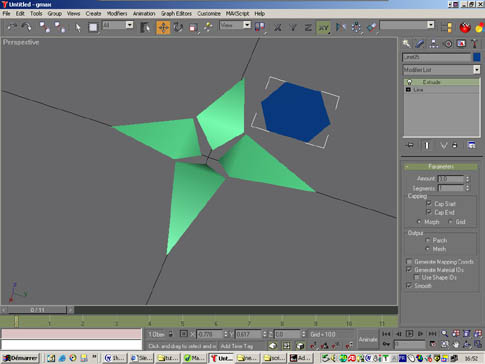Image resolution: width=485 pixels, height=364 pixels.
Task: Open the Graph Editors menu
Action: pyautogui.click(x=176, y=14)
